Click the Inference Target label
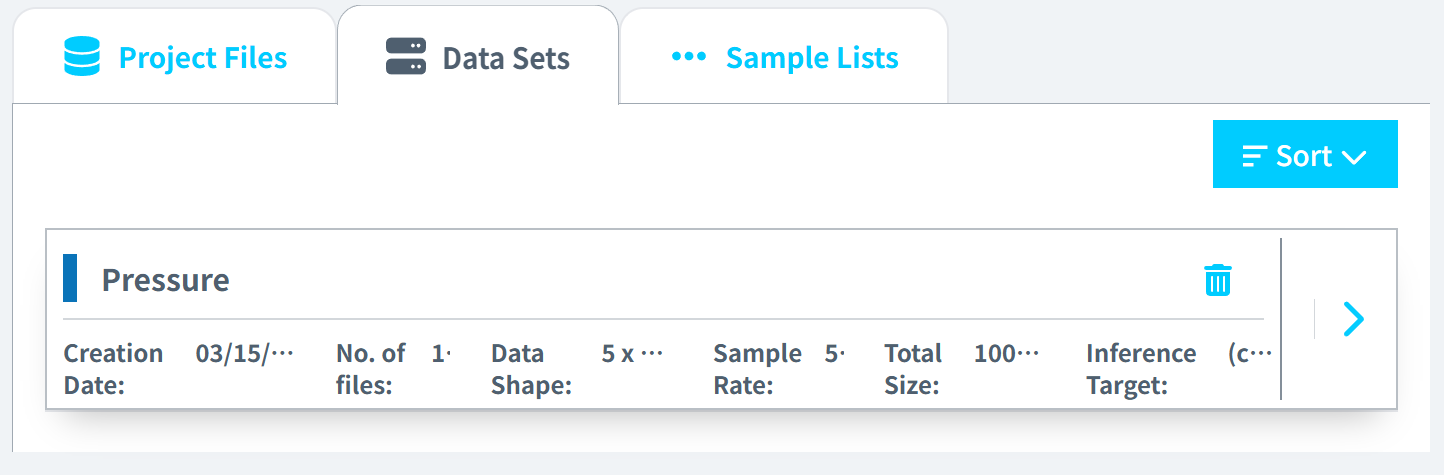Screen dimensions: 1444x475 click(1141, 368)
